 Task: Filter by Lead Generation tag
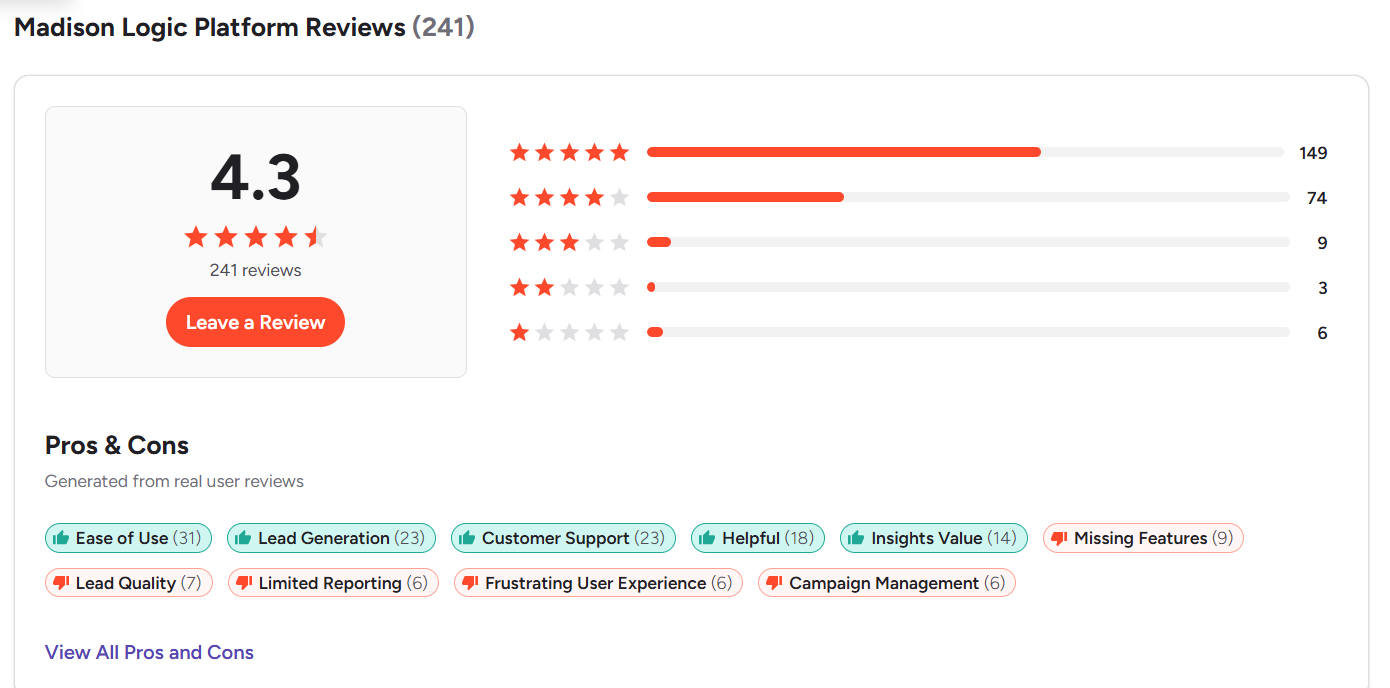click(331, 538)
